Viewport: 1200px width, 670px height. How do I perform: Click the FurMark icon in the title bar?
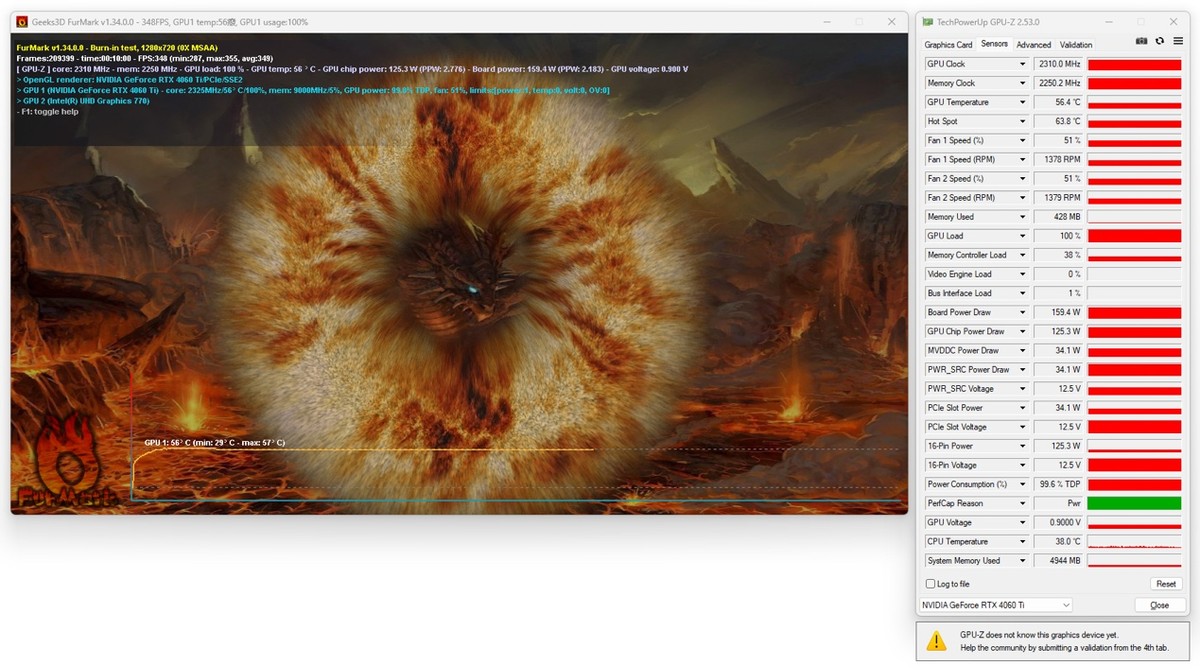click(21, 21)
